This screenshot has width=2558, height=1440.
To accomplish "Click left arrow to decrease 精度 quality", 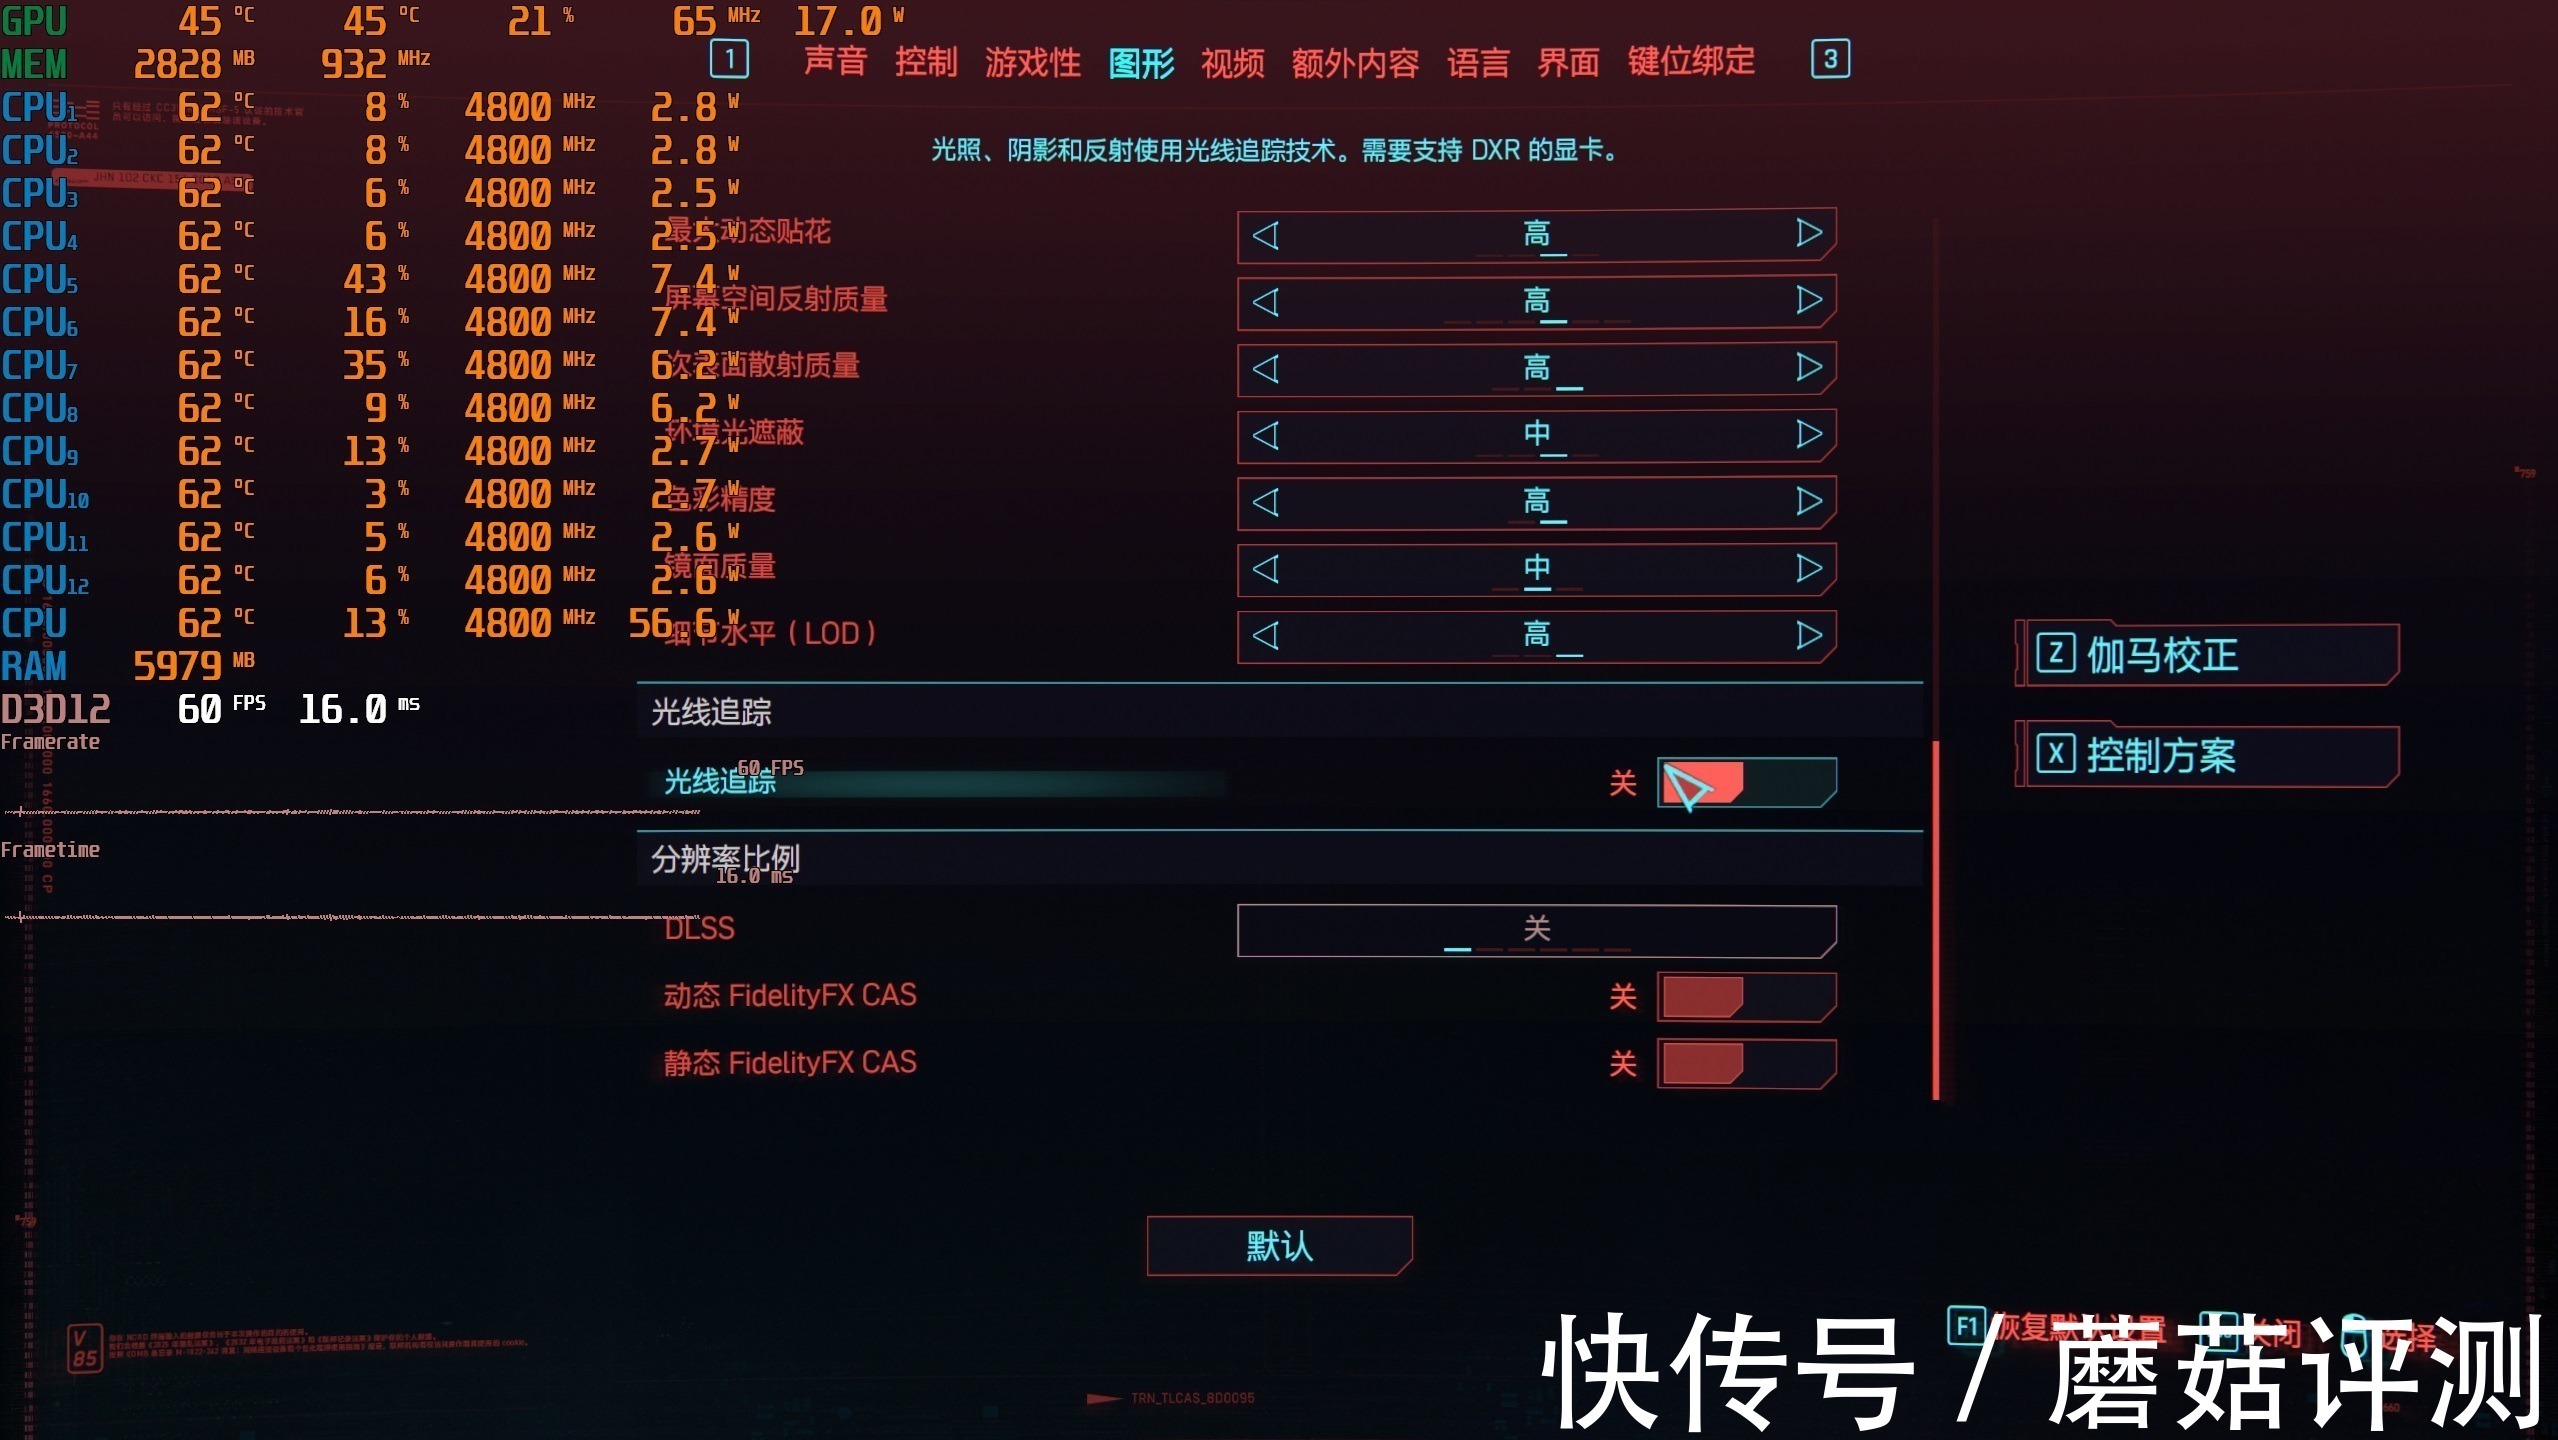I will click(x=1265, y=499).
